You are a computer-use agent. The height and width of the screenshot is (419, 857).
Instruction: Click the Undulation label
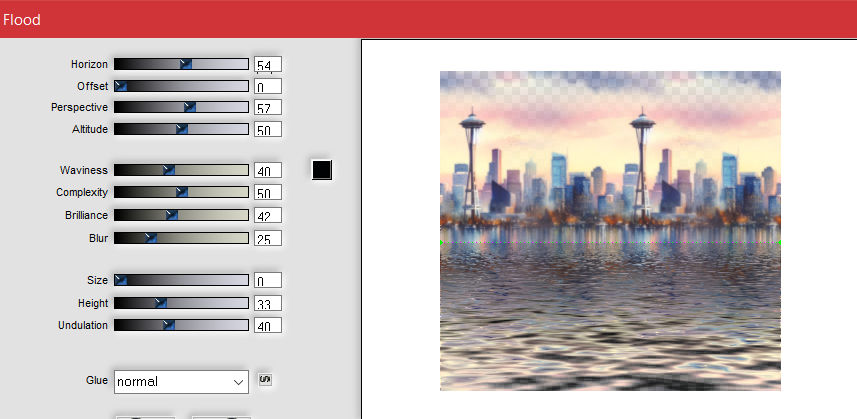(83, 325)
